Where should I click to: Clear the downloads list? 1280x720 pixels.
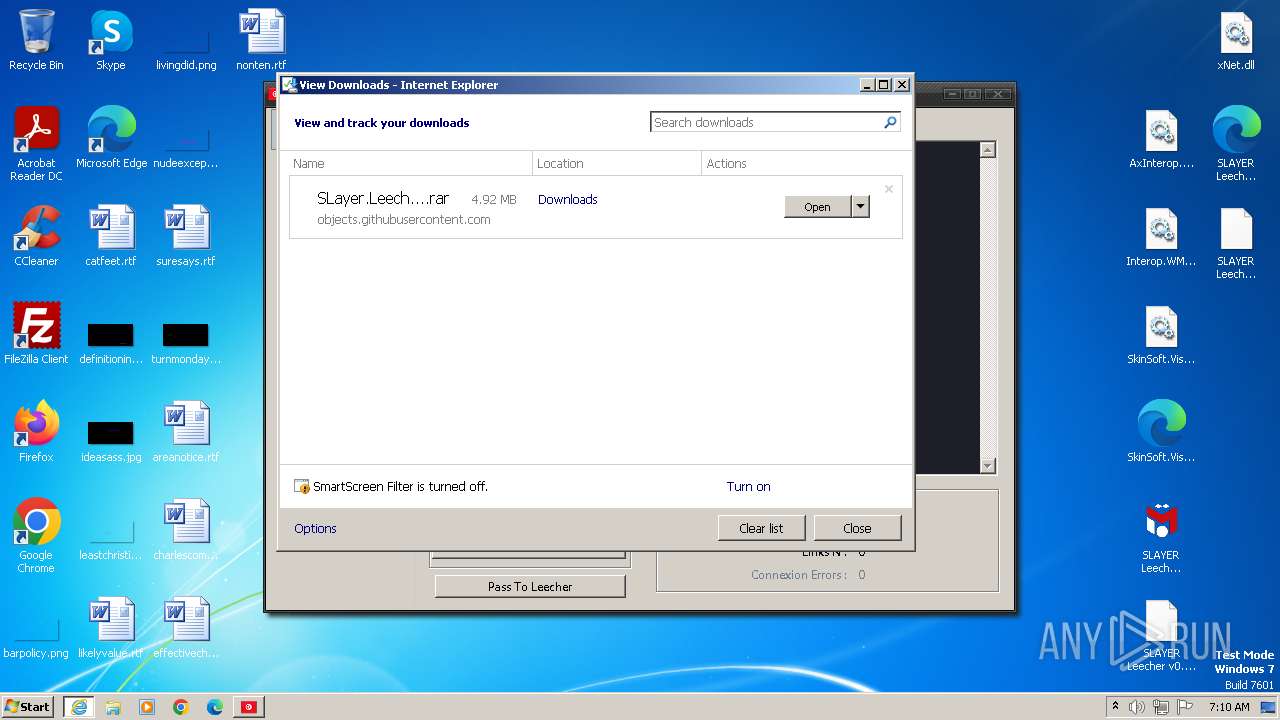click(761, 528)
